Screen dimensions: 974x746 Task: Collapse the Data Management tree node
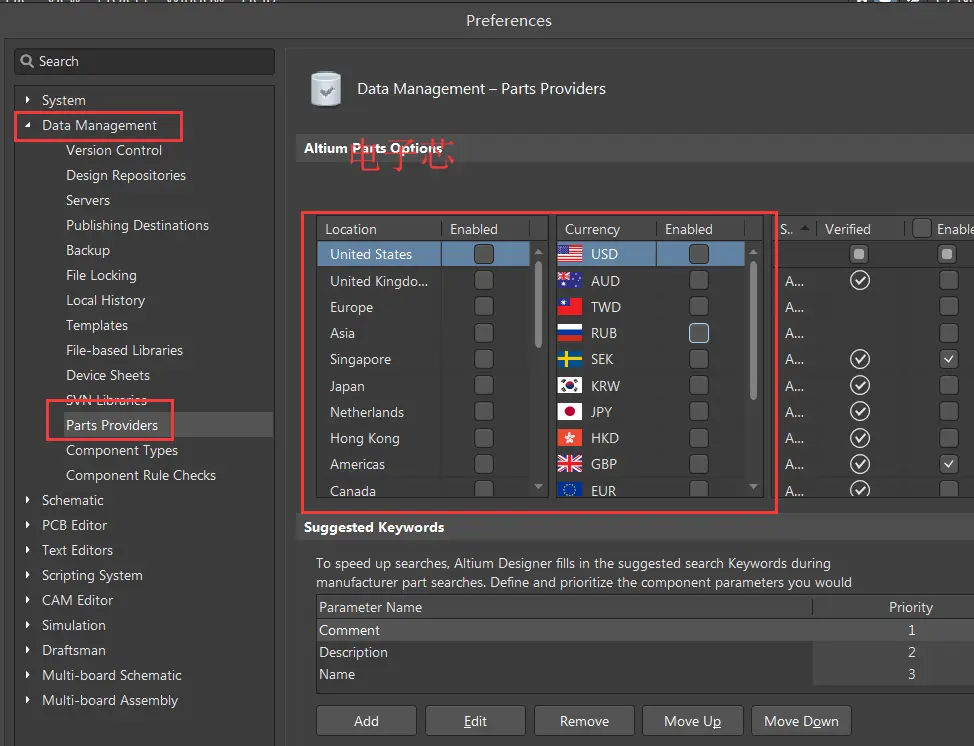click(27, 125)
